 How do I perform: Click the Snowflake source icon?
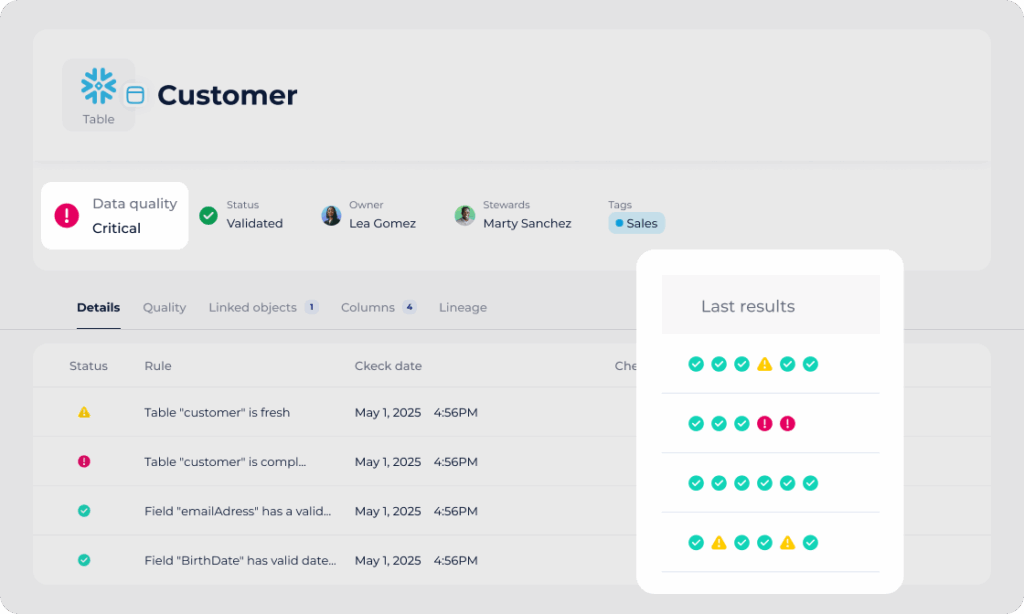coord(97,86)
